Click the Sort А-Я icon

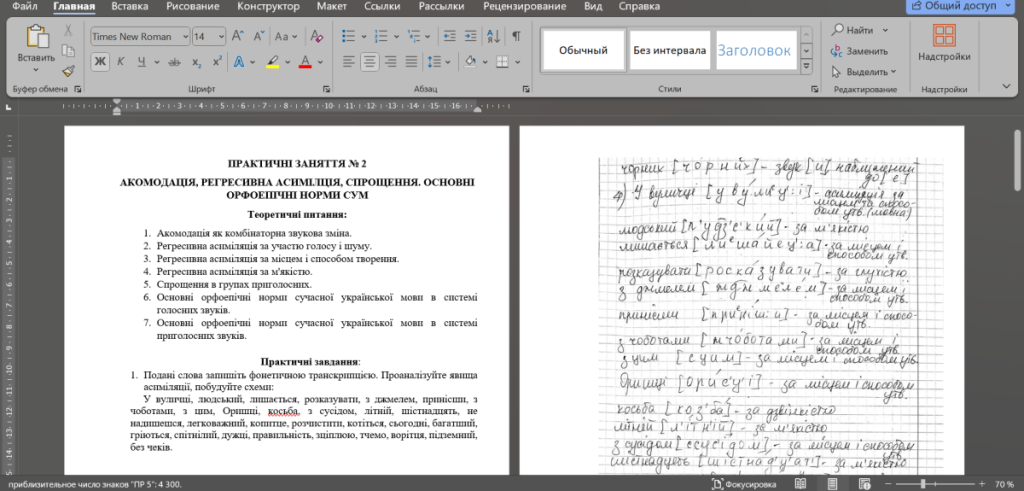tap(493, 36)
